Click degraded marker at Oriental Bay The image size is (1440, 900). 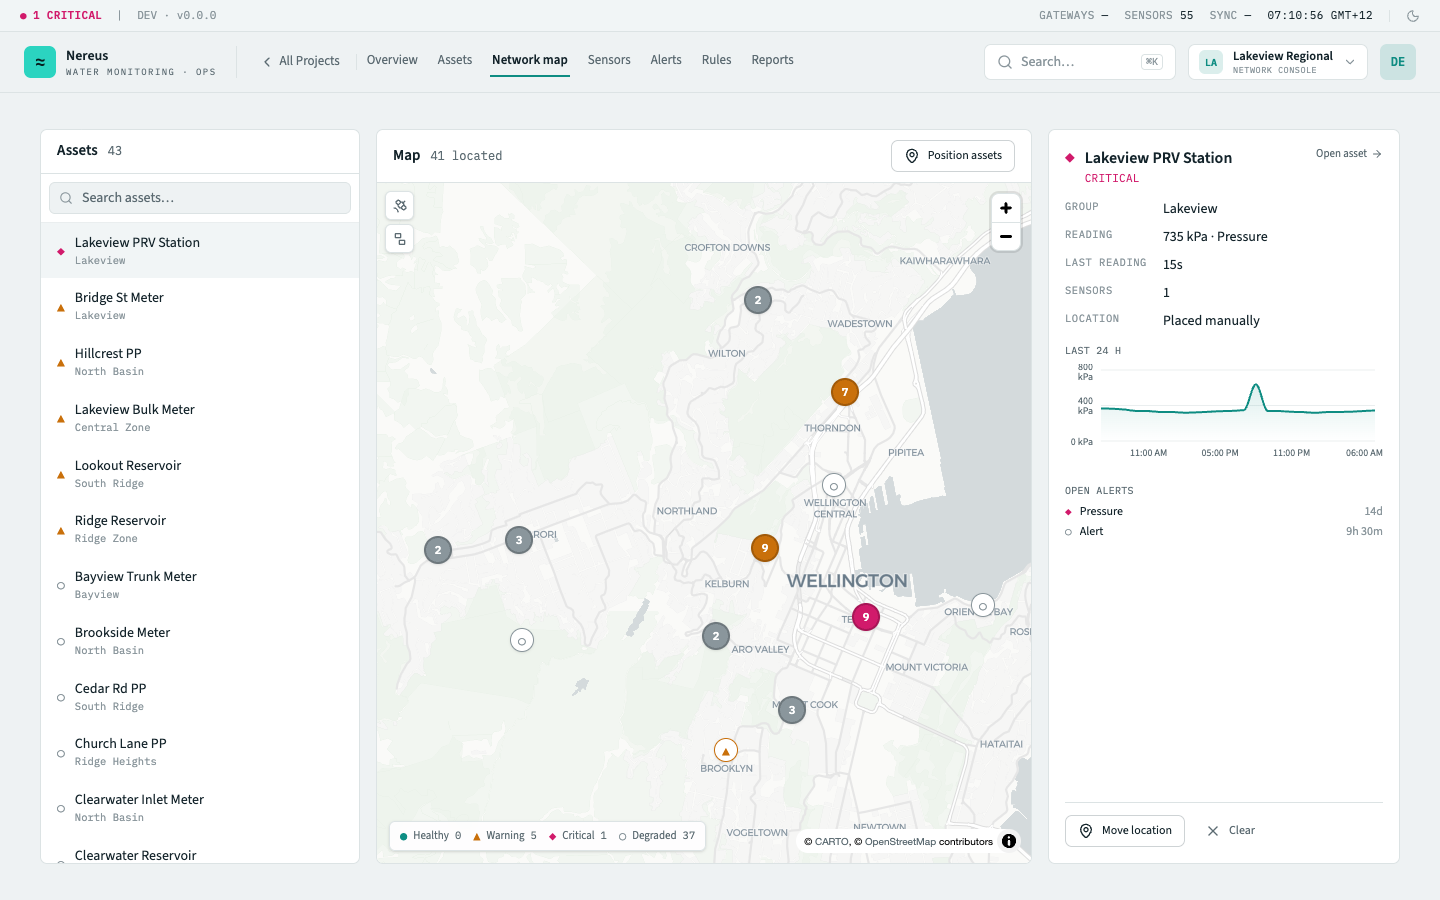pos(983,606)
